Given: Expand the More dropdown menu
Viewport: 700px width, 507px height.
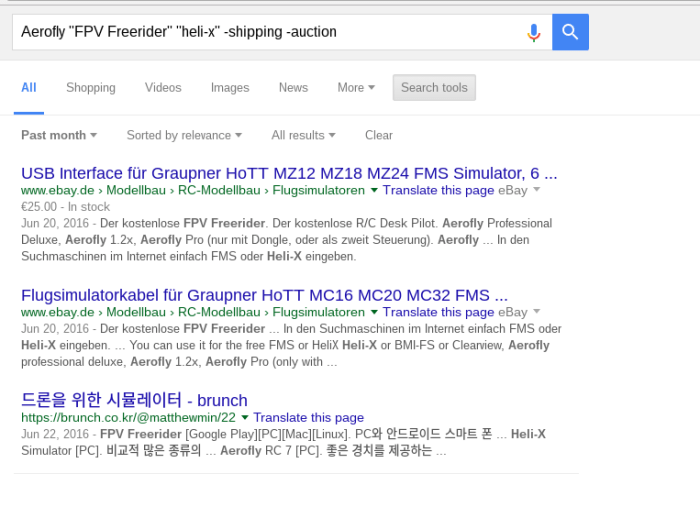Looking at the screenshot, I should click(356, 87).
